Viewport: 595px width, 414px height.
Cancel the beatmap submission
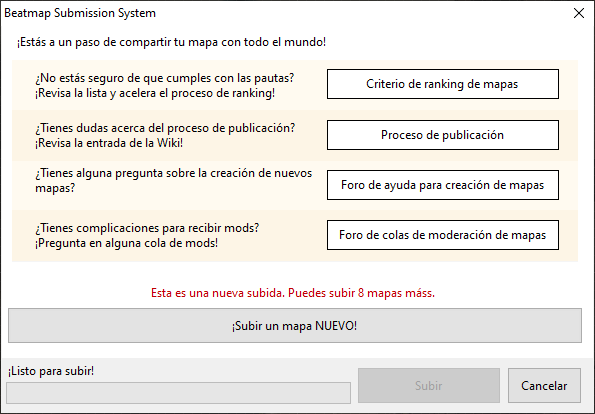544,386
